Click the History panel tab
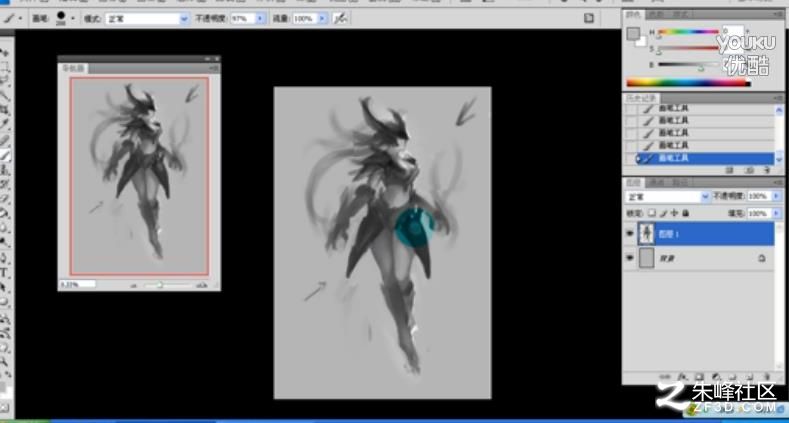This screenshot has width=789, height=423. tap(642, 98)
